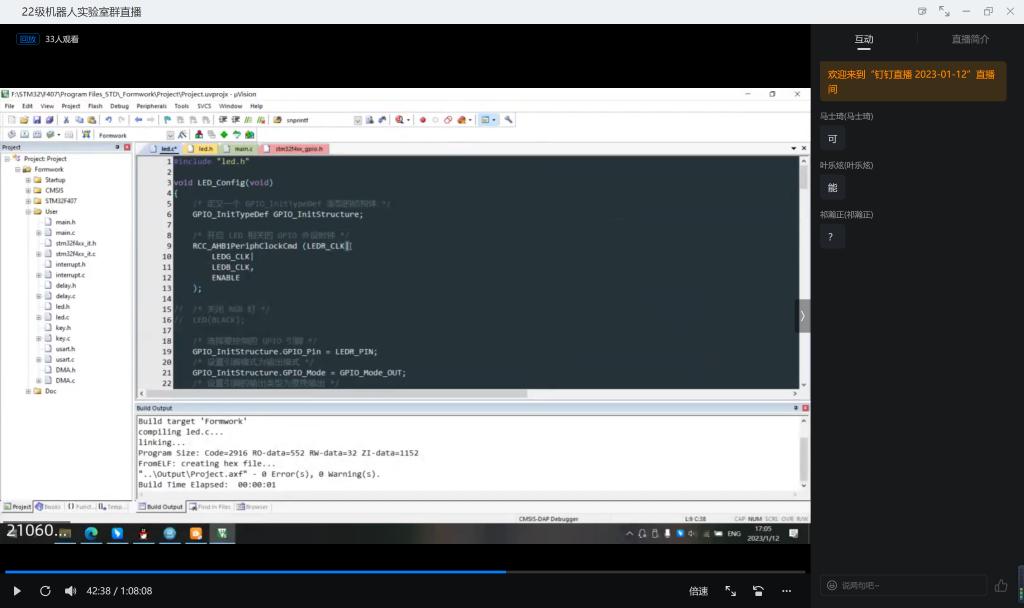Image resolution: width=1024 pixels, height=608 pixels.
Task: Click the 倍速 playback speed button
Action: tap(698, 591)
